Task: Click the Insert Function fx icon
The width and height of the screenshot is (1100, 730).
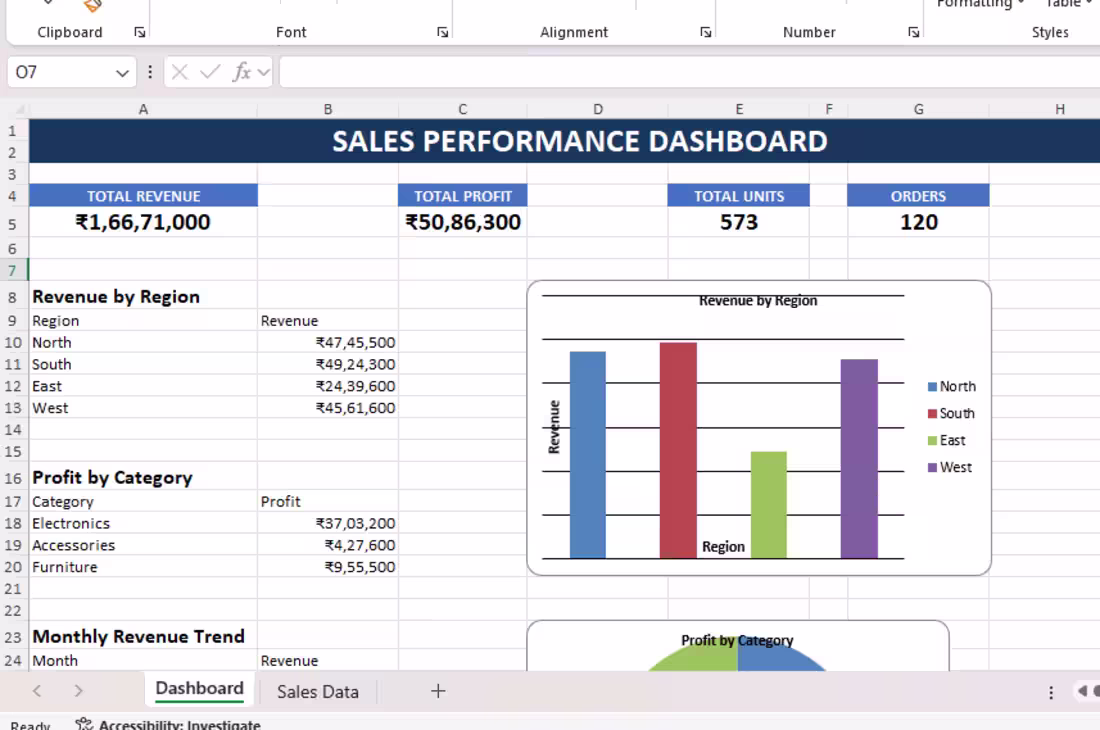Action: click(242, 72)
